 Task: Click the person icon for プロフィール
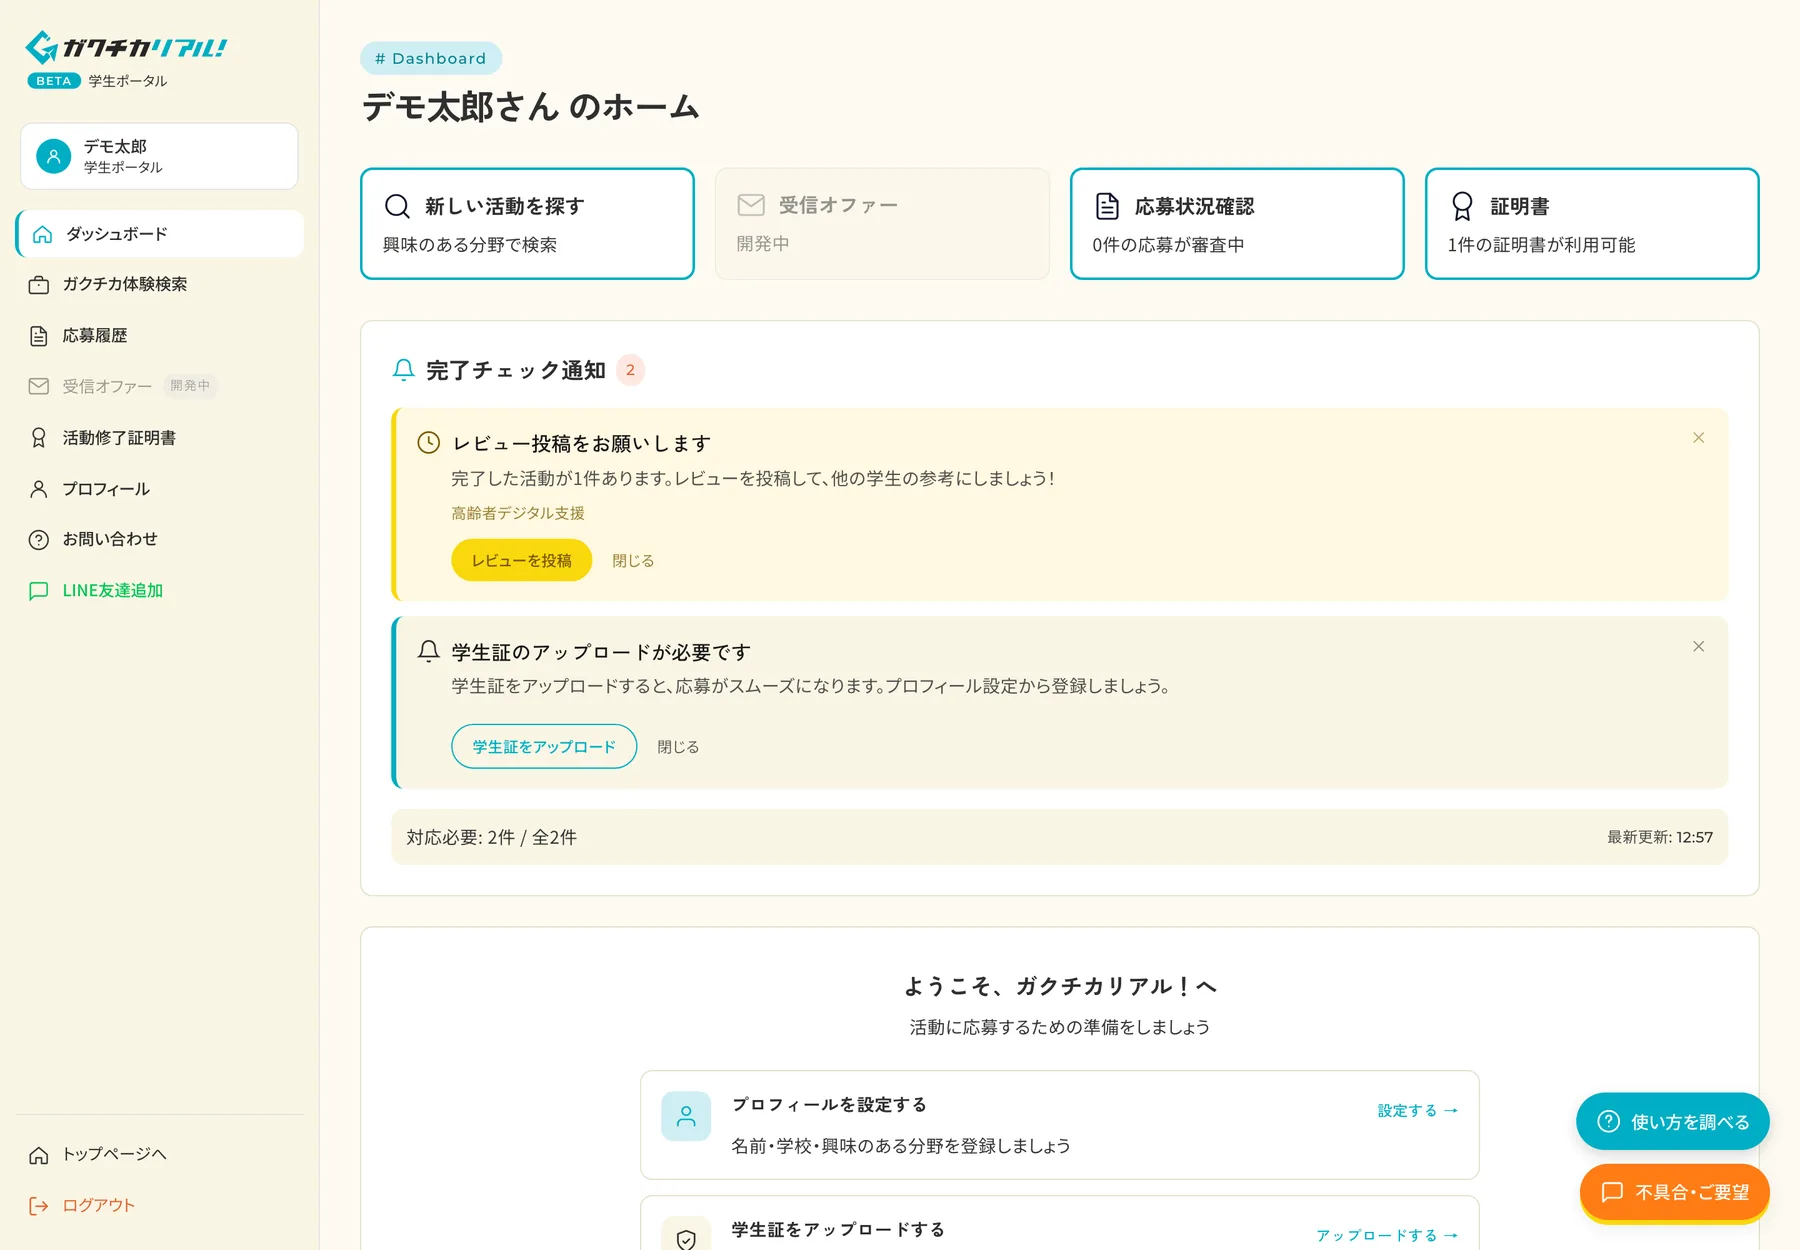click(x=39, y=489)
